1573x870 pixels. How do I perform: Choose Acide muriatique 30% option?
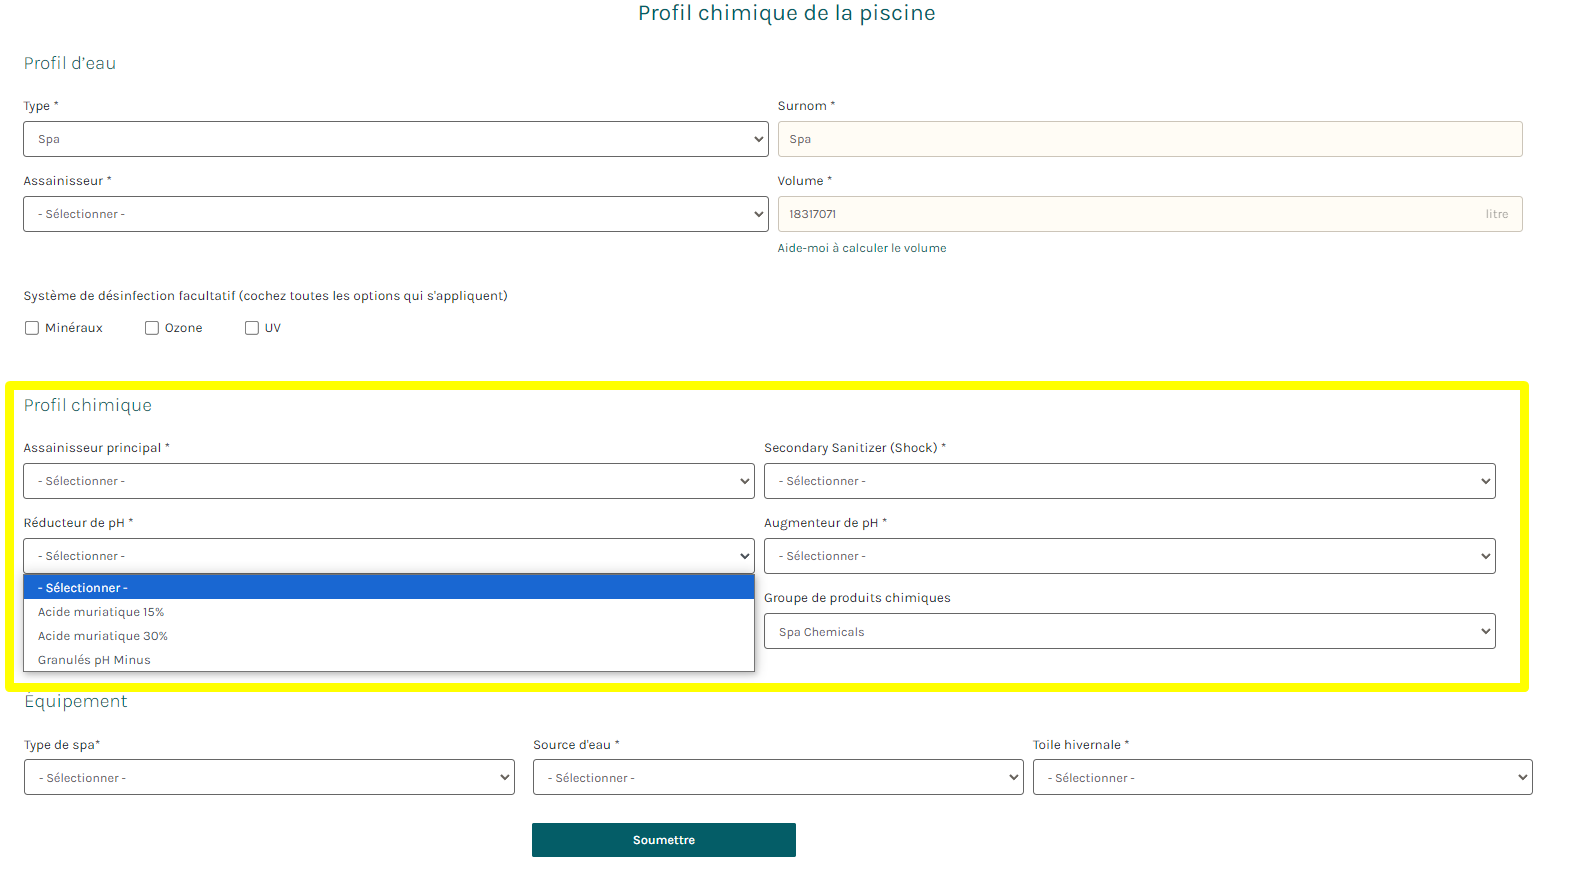pos(389,636)
